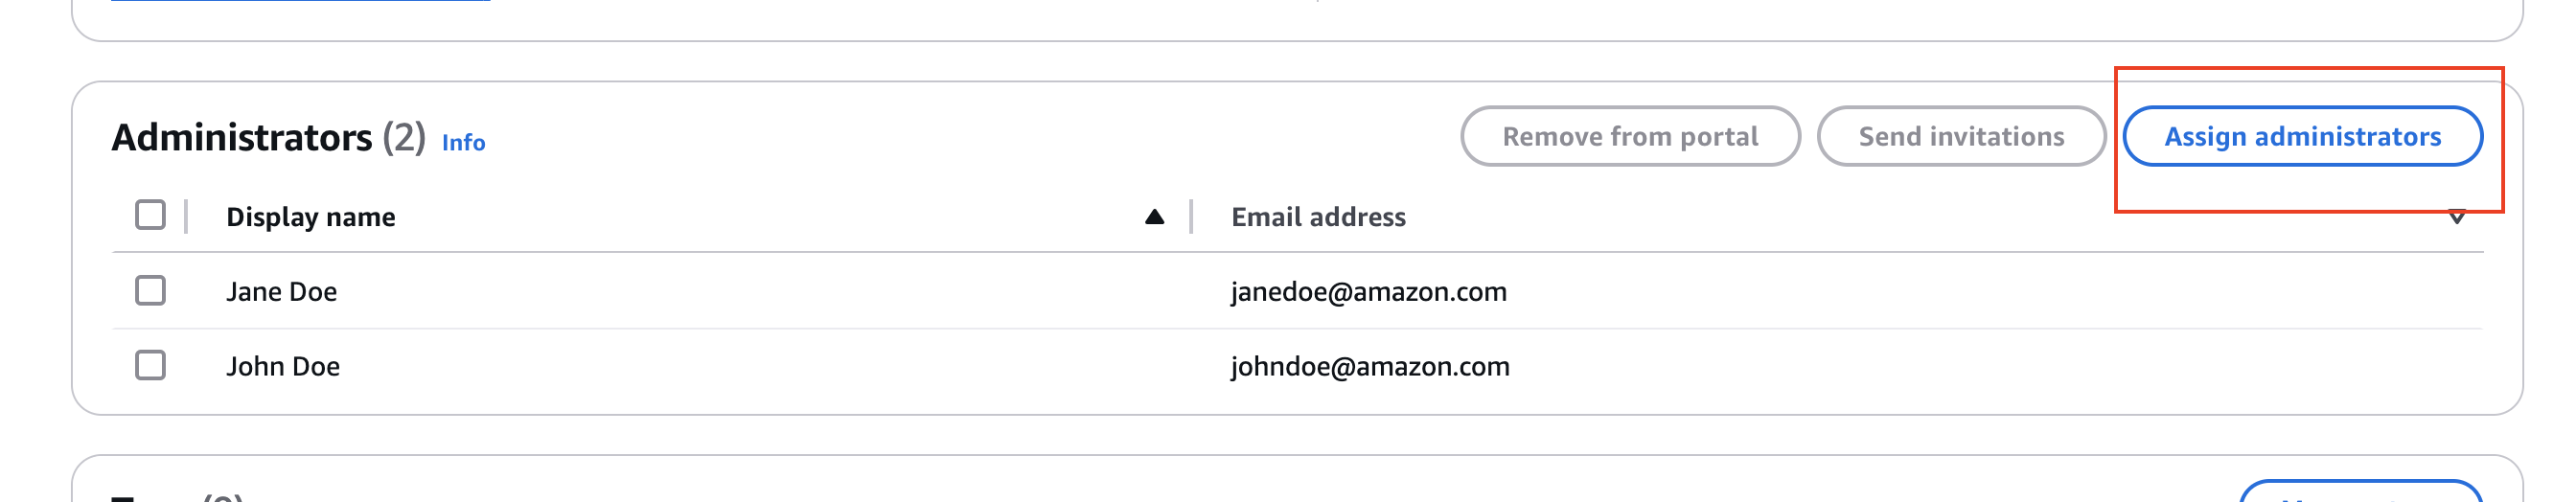Select all administrators with header checkbox
Image resolution: width=2576 pixels, height=502 pixels.
[x=150, y=215]
